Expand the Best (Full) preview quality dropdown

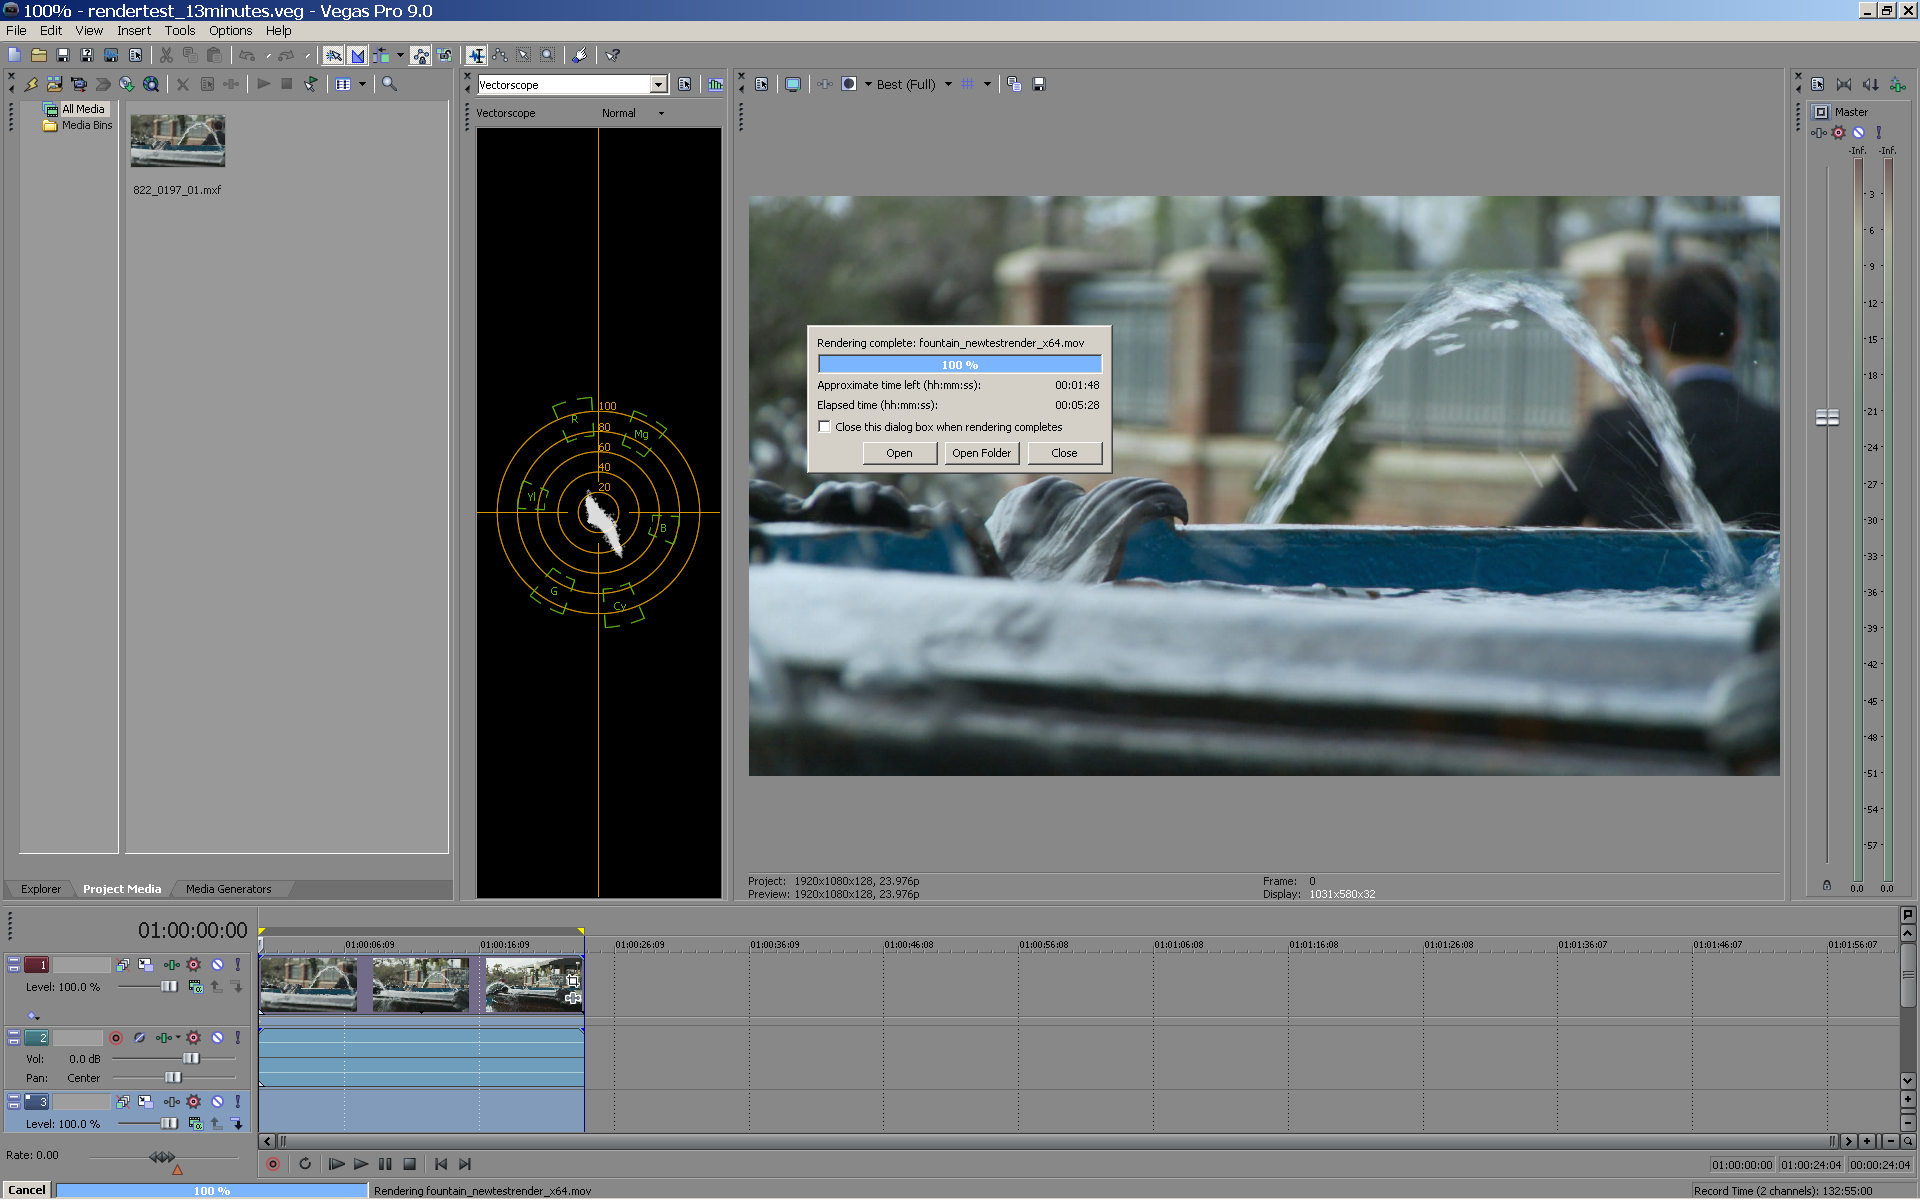[948, 85]
